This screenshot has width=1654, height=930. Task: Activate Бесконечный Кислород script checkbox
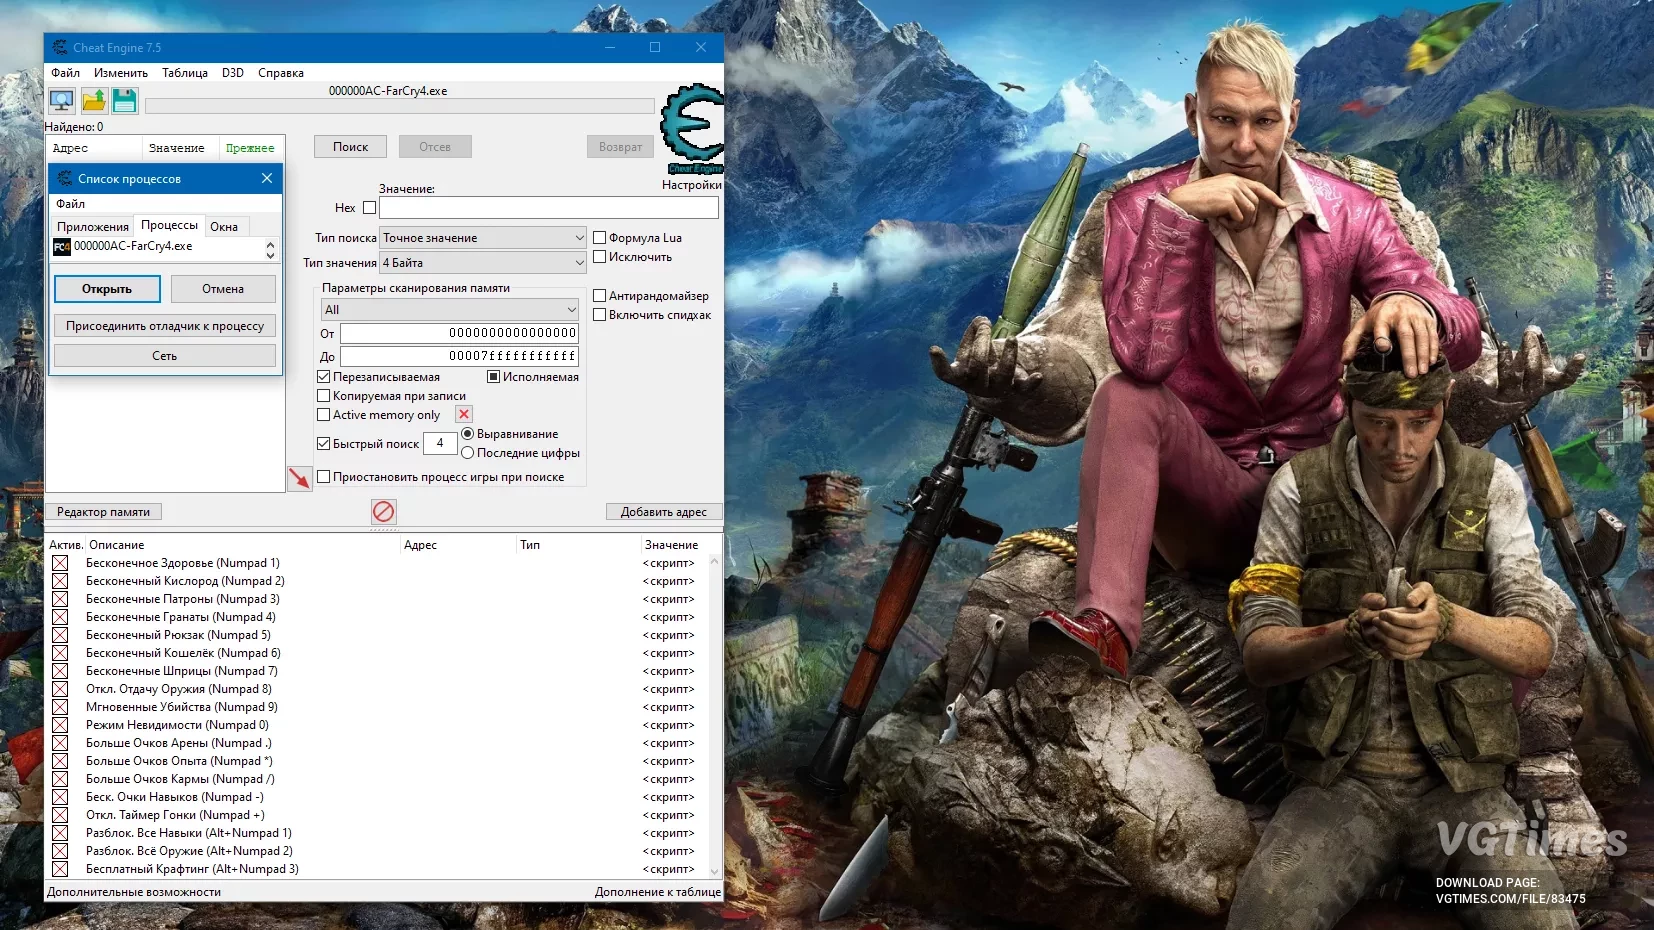point(60,581)
